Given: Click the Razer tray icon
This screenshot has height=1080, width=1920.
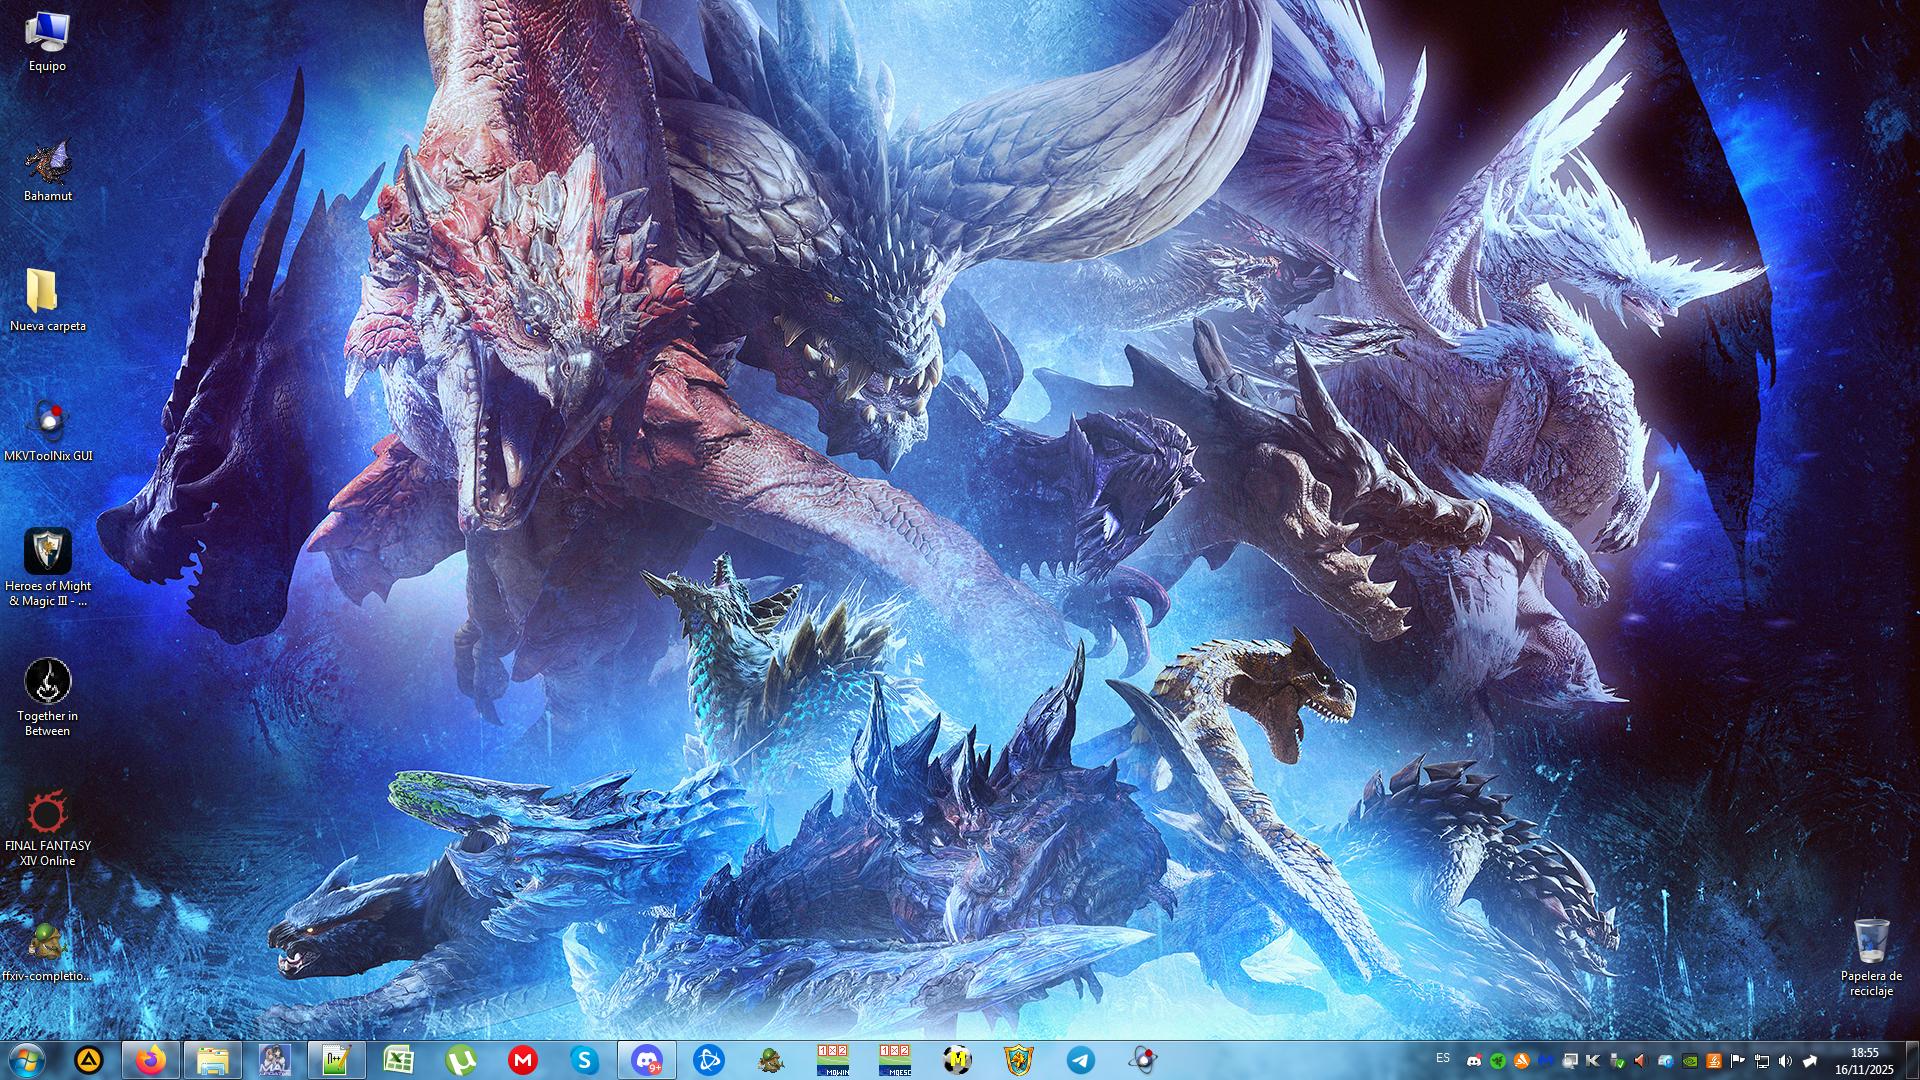Looking at the screenshot, I should click(x=1497, y=1061).
